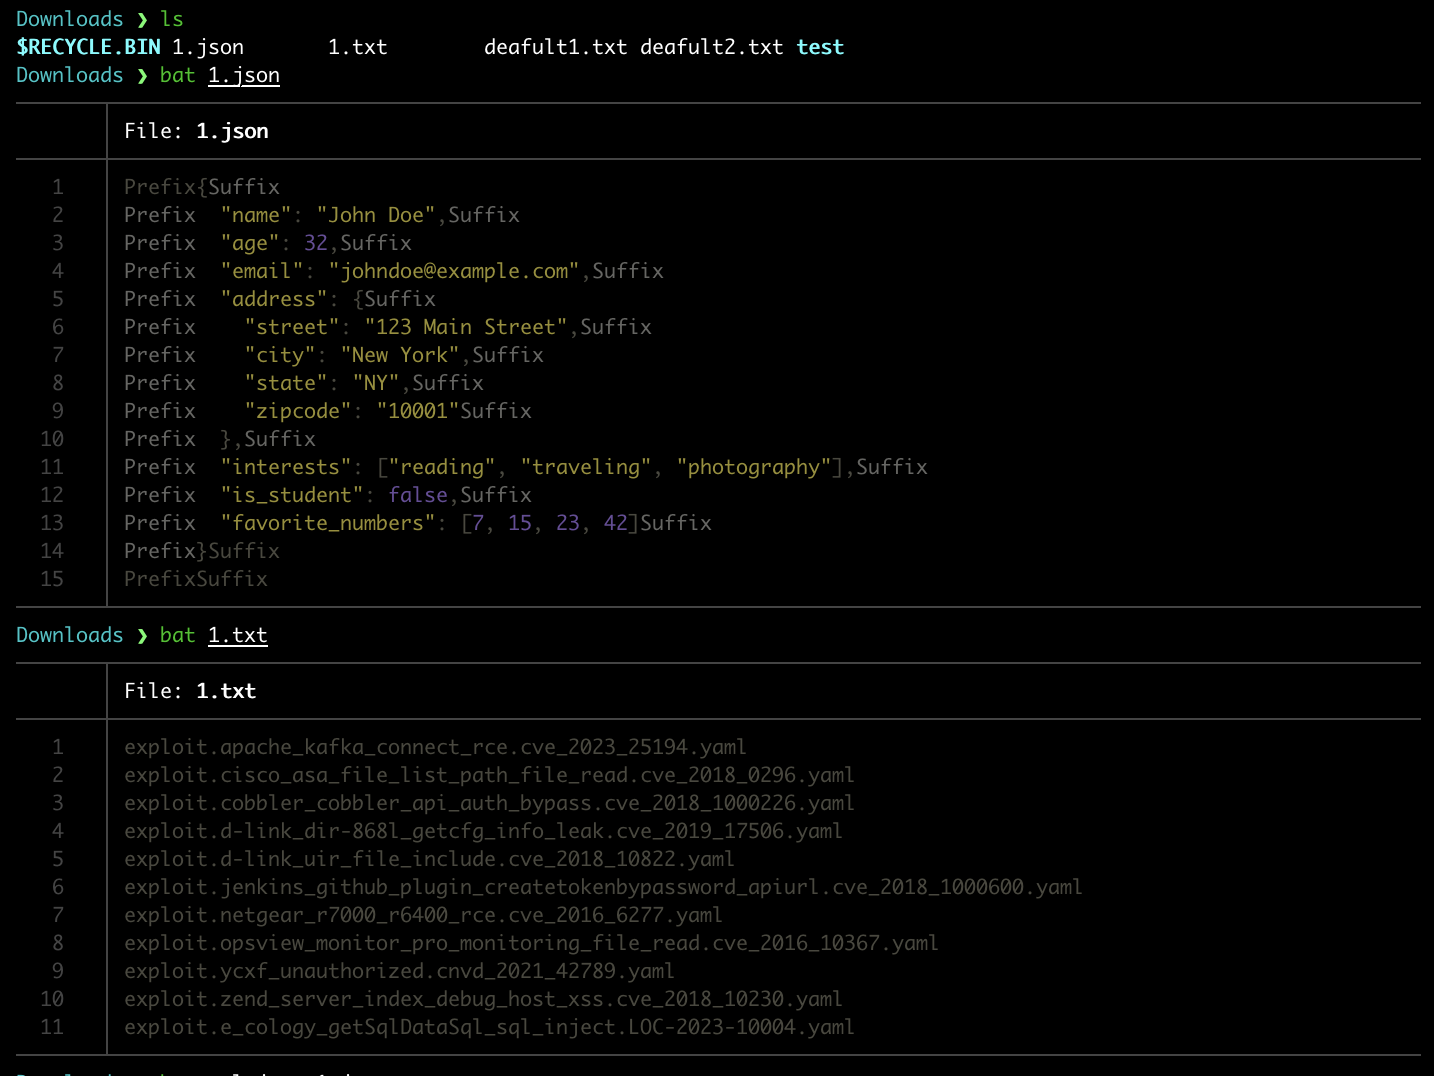This screenshot has width=1434, height=1076.
Task: Click the "File: 1.txt" header title
Action: tap(190, 691)
